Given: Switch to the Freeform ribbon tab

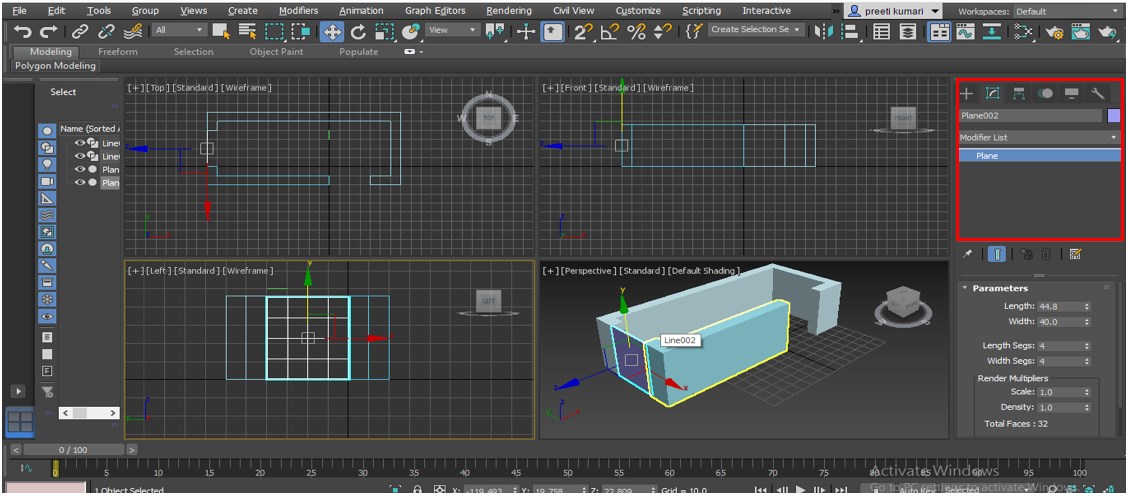Looking at the screenshot, I should tap(118, 52).
